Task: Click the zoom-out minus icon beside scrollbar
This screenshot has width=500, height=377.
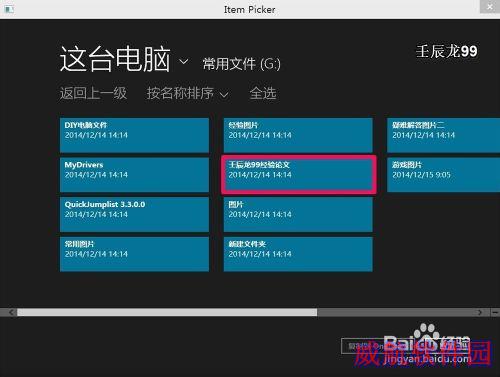Action: 495,312
